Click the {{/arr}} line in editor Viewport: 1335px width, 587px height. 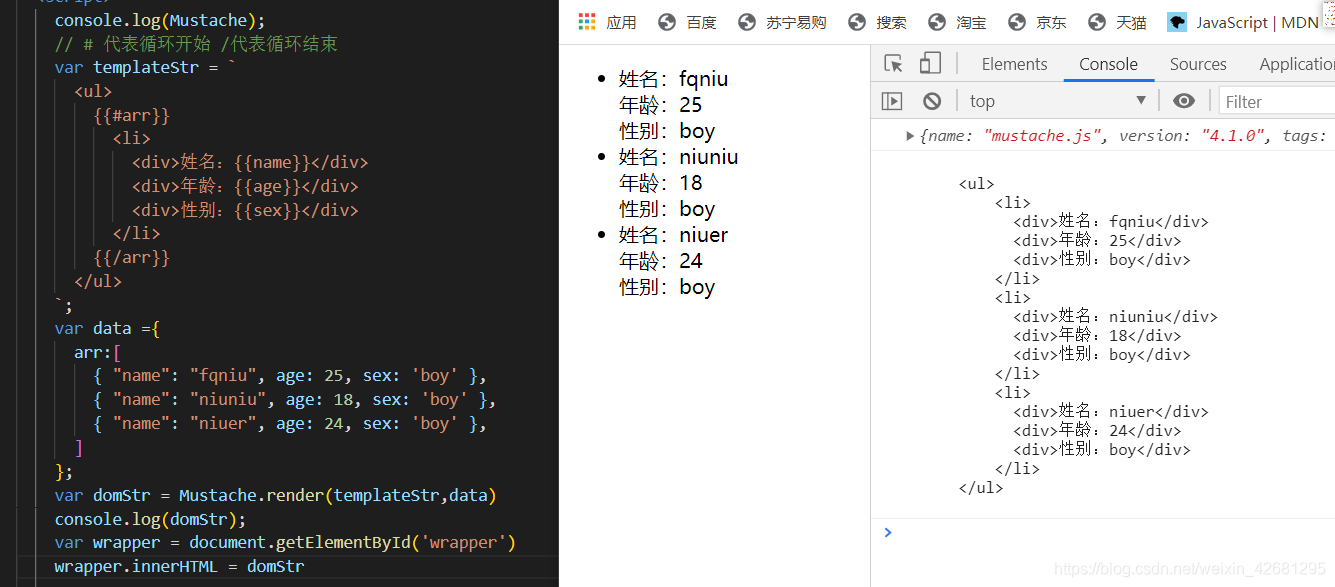(131, 257)
